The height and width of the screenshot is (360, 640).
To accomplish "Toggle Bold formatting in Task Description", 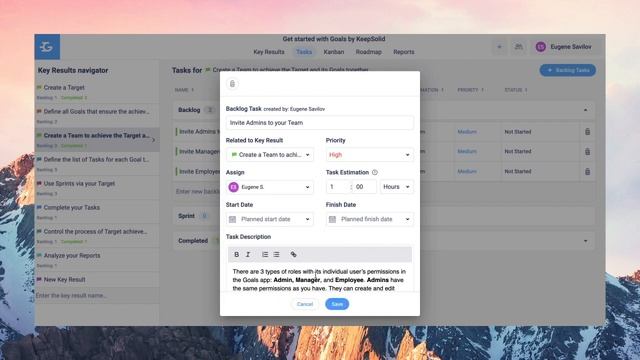I will pyautogui.click(x=236, y=254).
